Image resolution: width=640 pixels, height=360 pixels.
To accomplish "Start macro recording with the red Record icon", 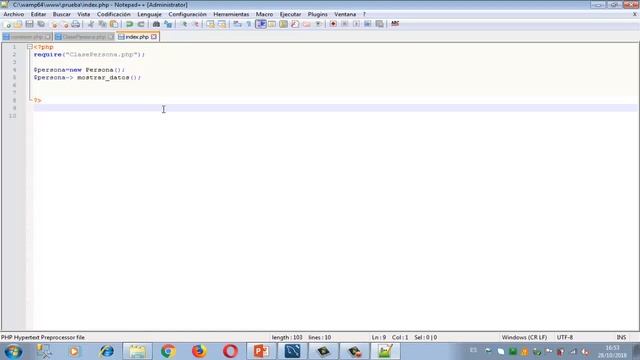I will coord(333,24).
